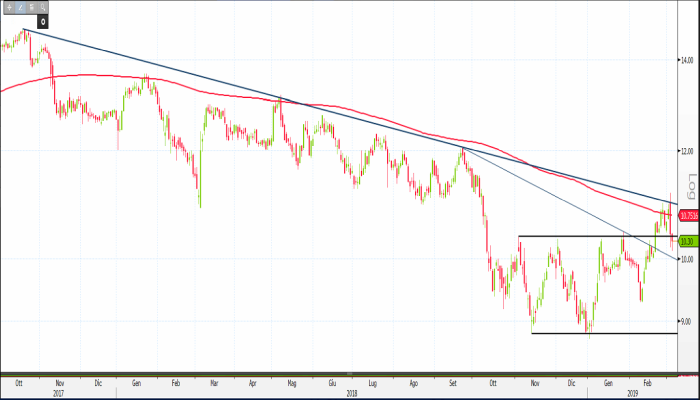Click the delete drawings icon
This screenshot has height=400, width=700.
click(32, 7)
